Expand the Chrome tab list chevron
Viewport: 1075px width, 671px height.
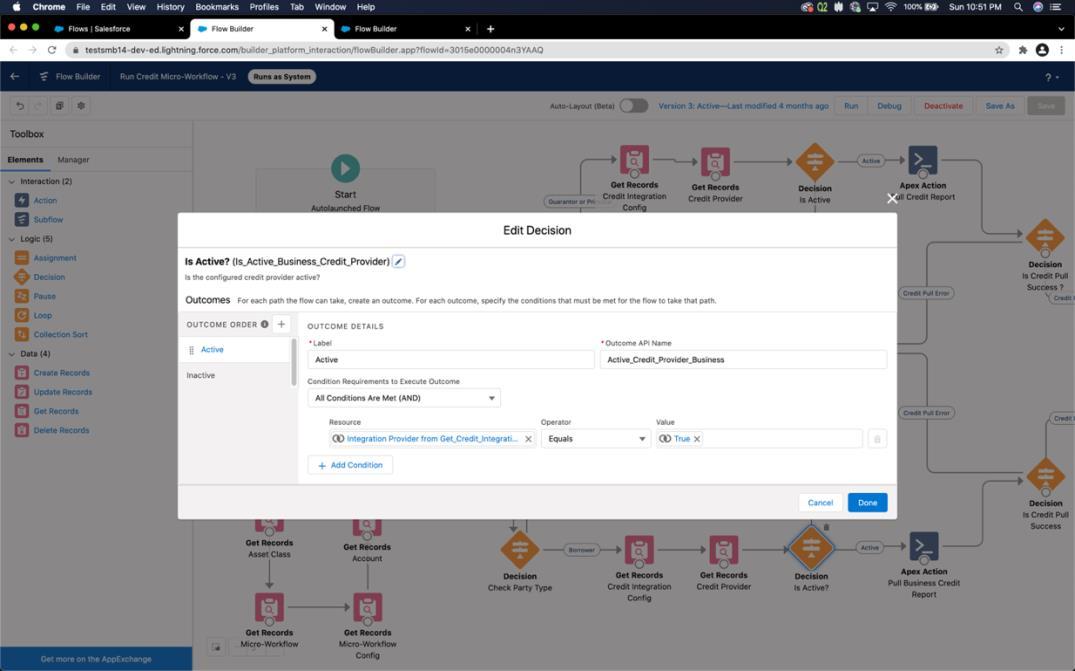tap(1061, 29)
